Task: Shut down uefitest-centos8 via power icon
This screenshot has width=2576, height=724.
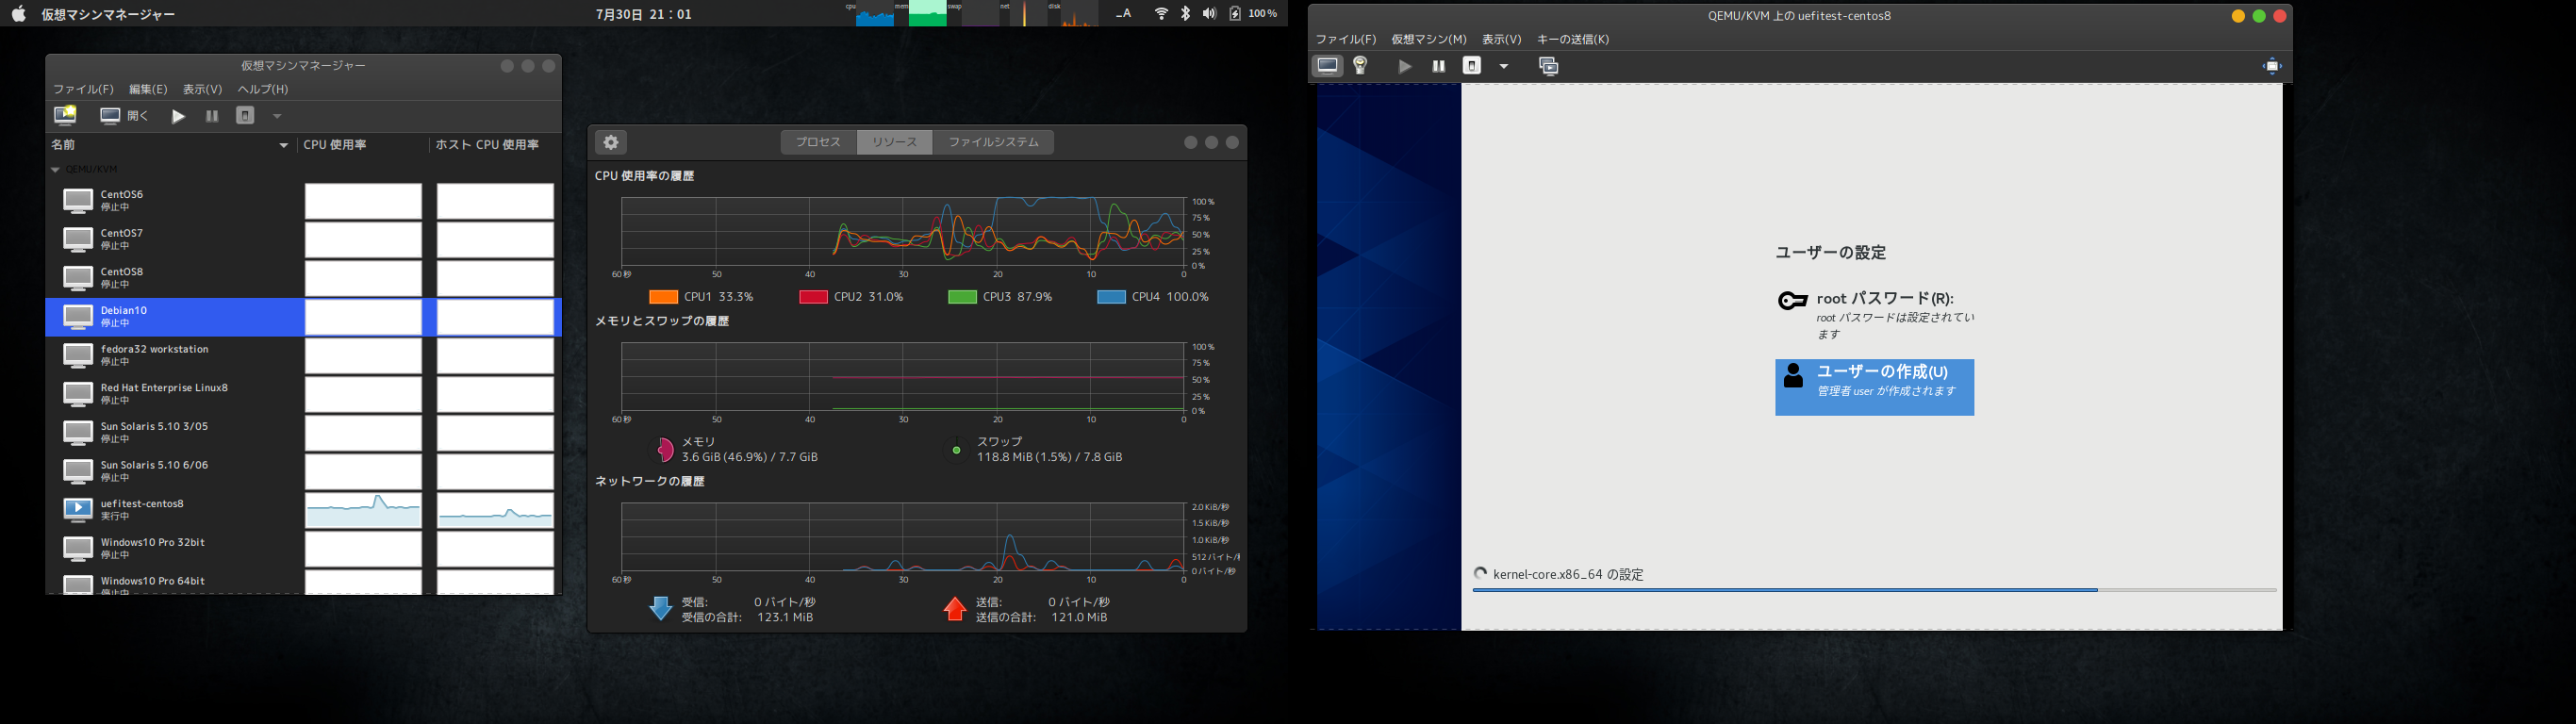Action: [1472, 66]
